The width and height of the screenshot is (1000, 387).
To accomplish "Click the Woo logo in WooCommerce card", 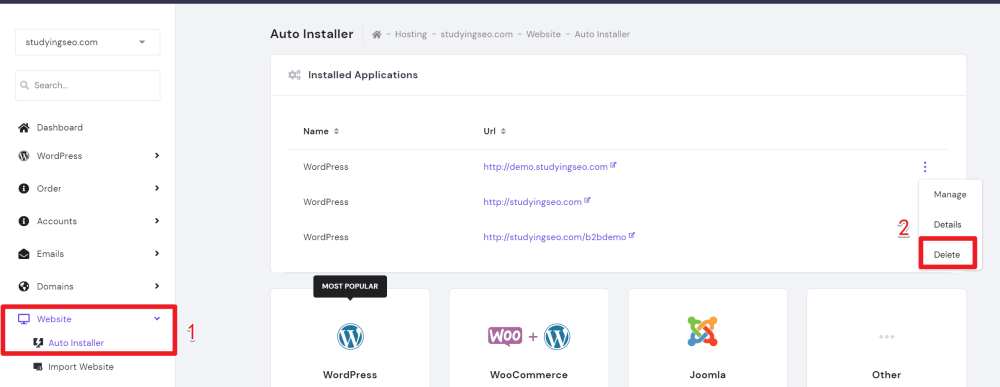I will [x=505, y=336].
